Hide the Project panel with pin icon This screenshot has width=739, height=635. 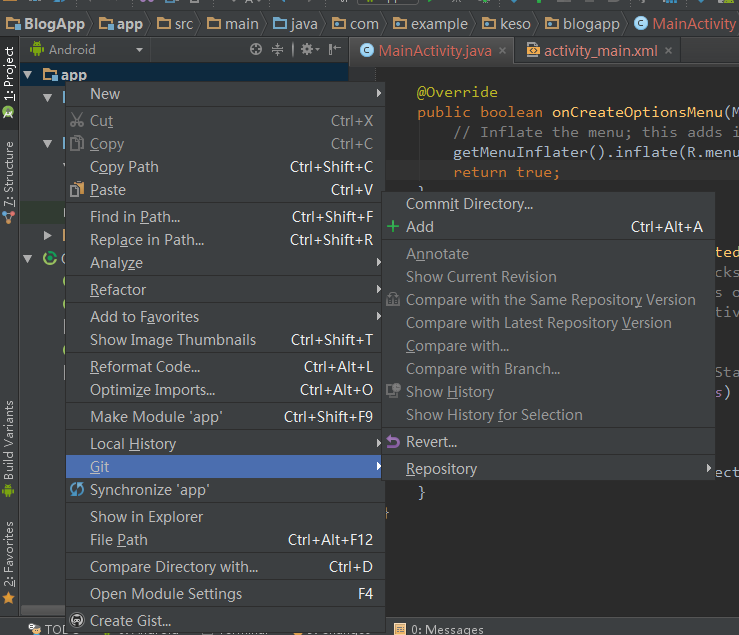click(336, 49)
